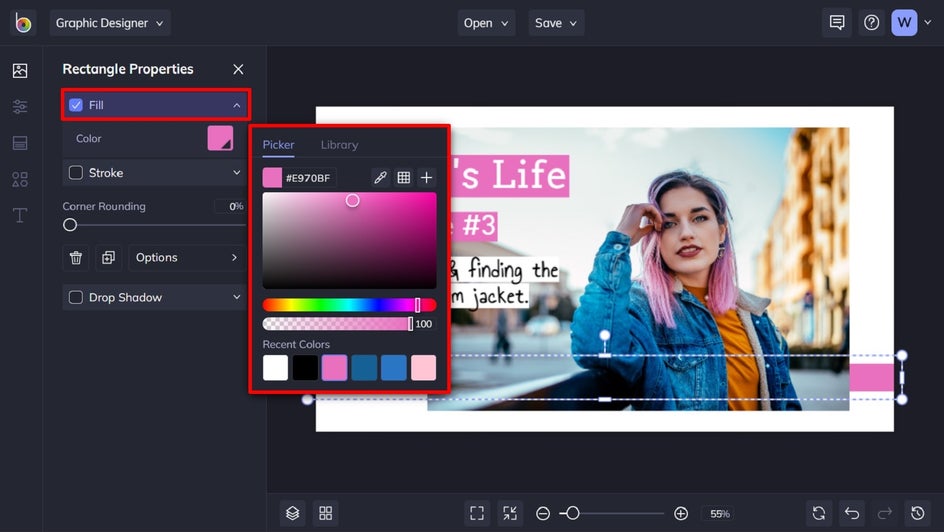Expand the Stroke section chevron
Image resolution: width=944 pixels, height=532 pixels.
pos(237,173)
